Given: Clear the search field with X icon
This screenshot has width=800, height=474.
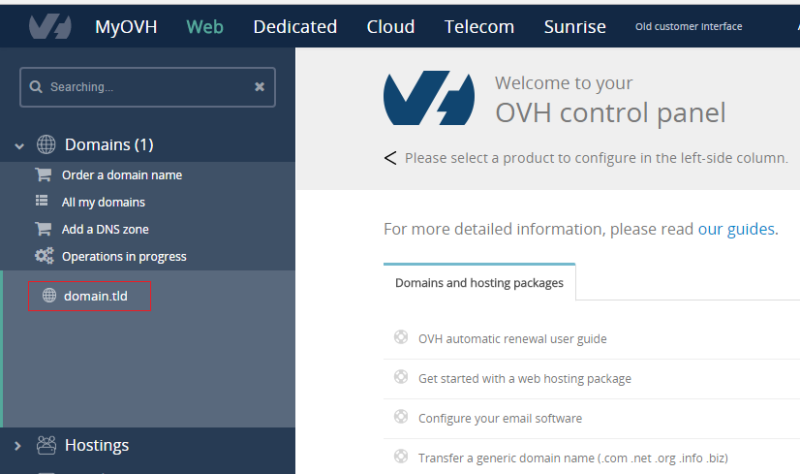Looking at the screenshot, I should point(259,87).
